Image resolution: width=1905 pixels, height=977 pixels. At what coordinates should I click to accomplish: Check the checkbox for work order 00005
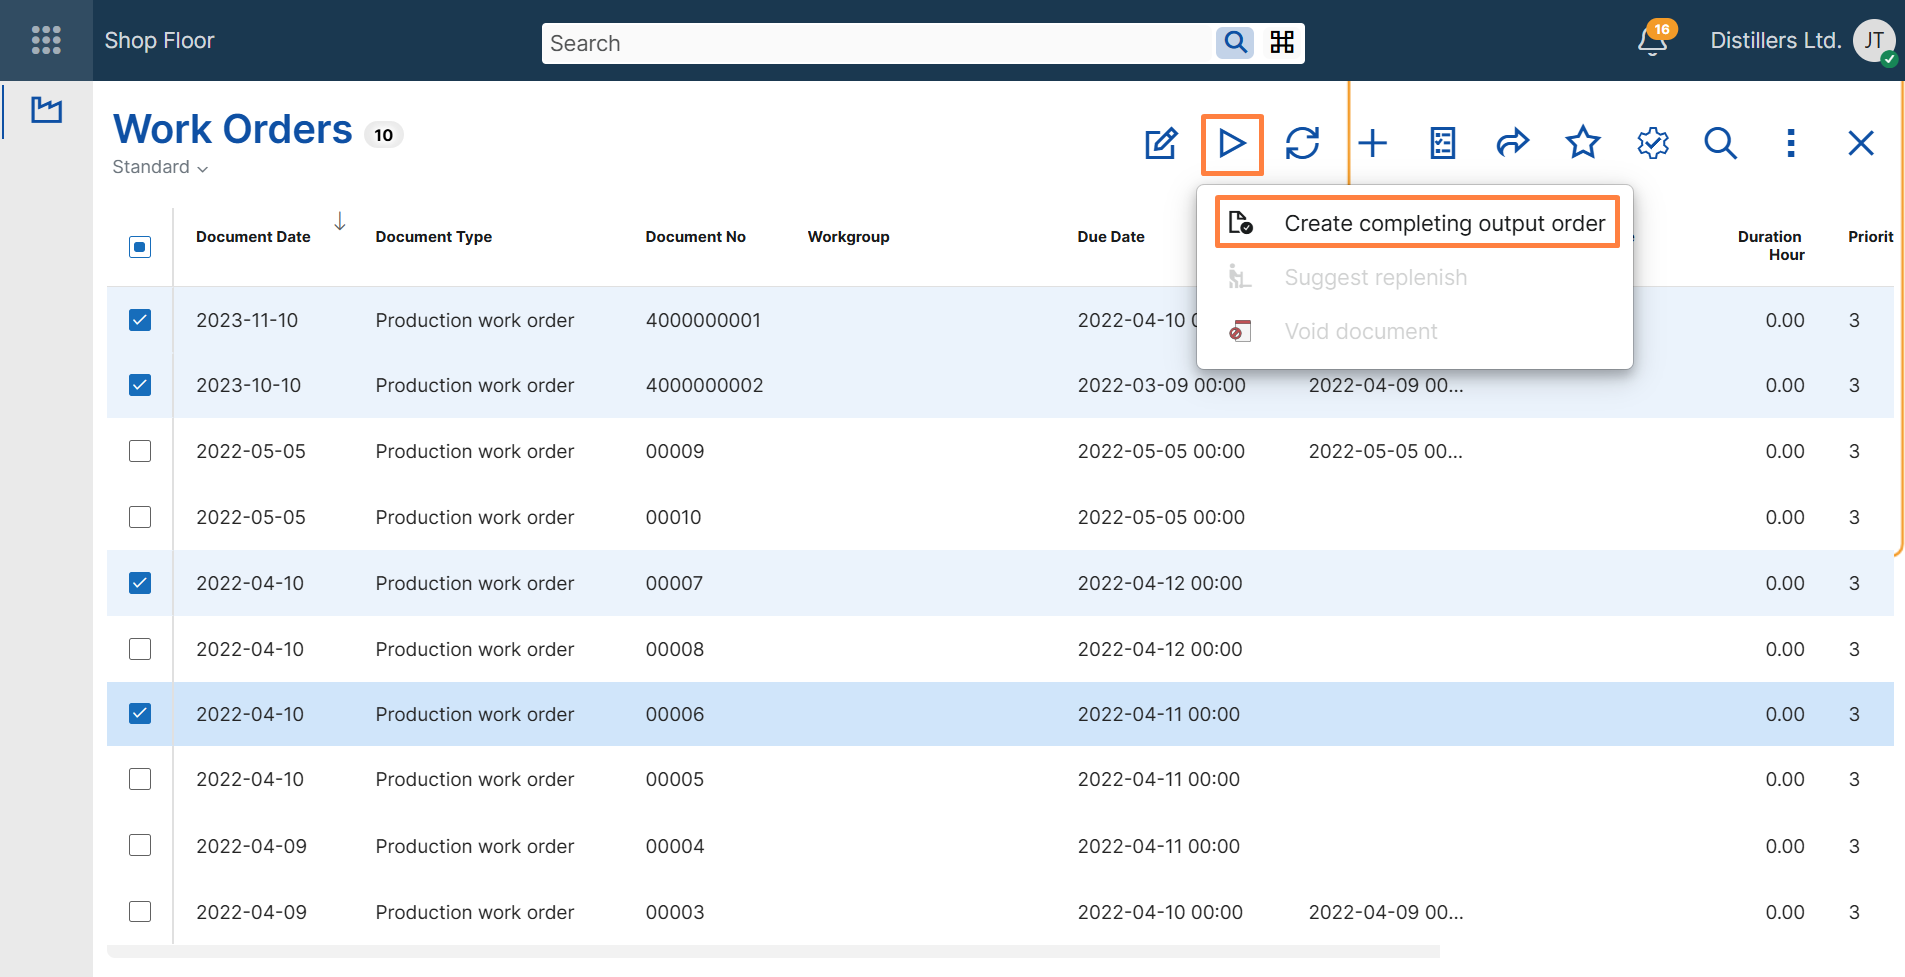(139, 778)
